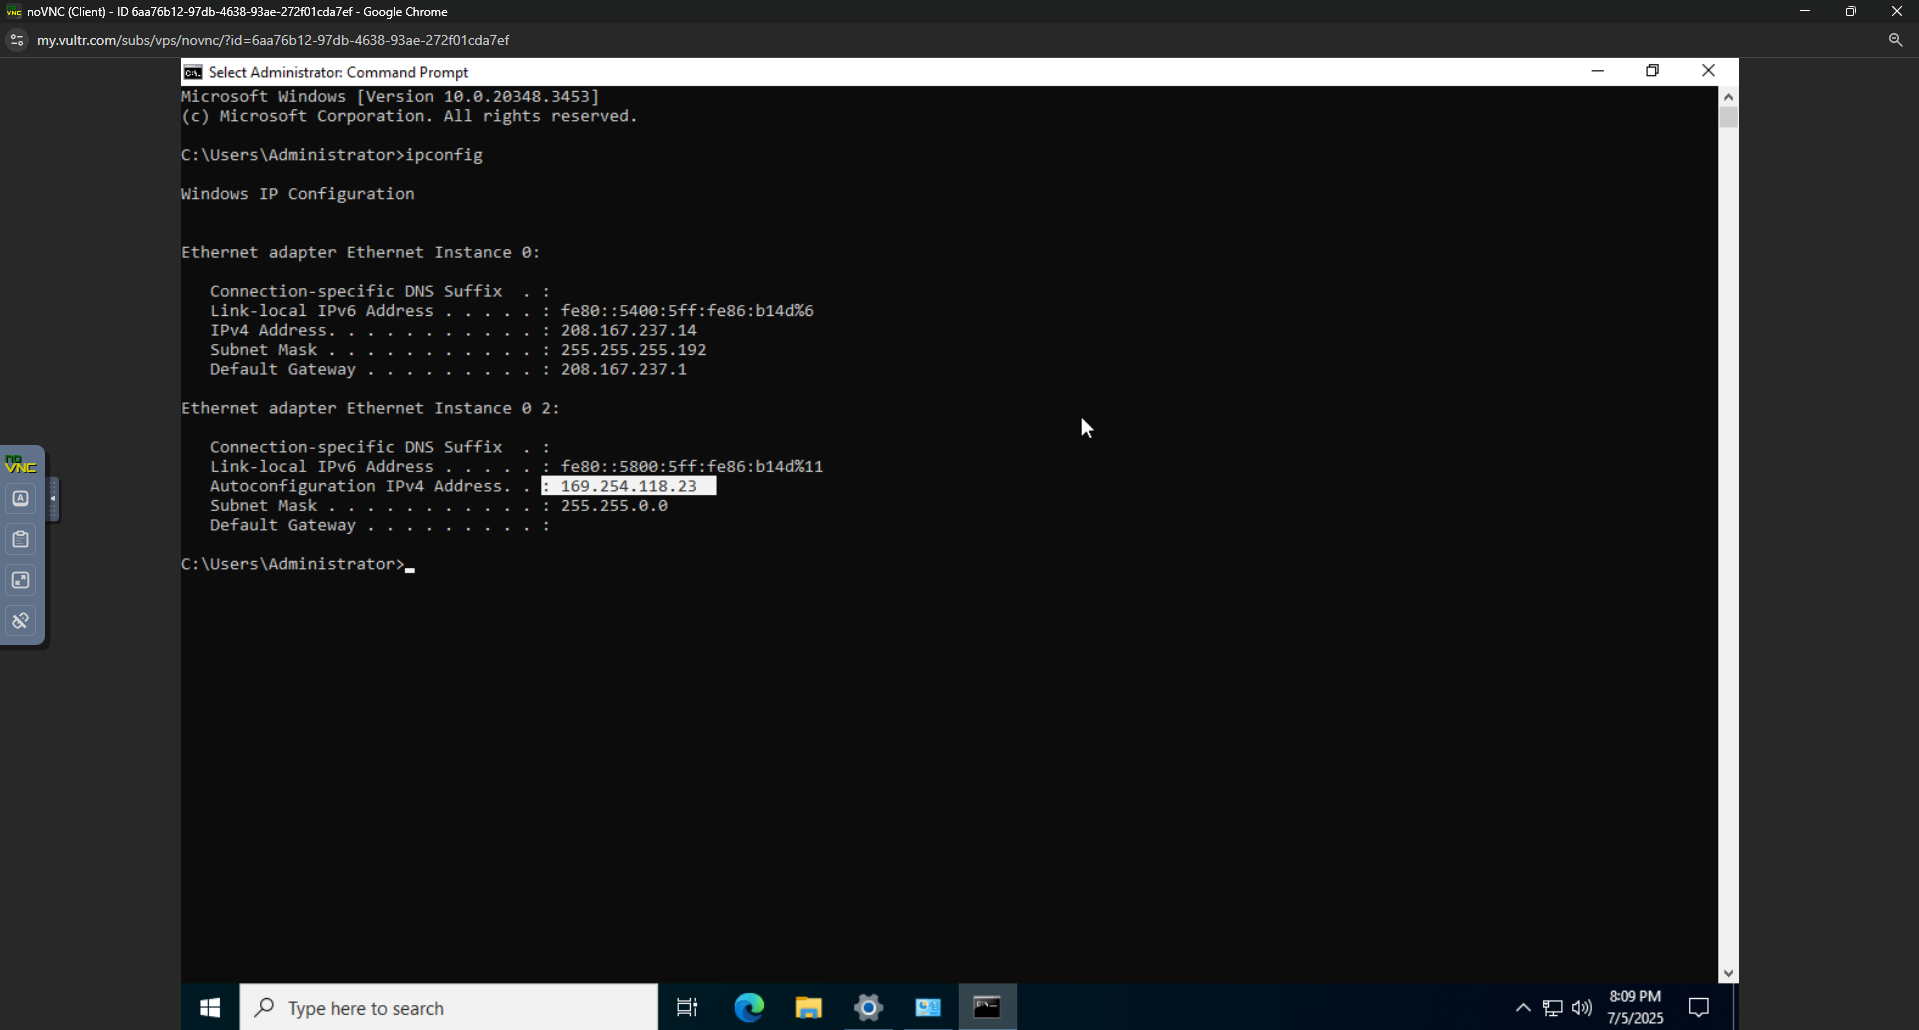Click IPv4 address 208.167.237.14

point(629,330)
